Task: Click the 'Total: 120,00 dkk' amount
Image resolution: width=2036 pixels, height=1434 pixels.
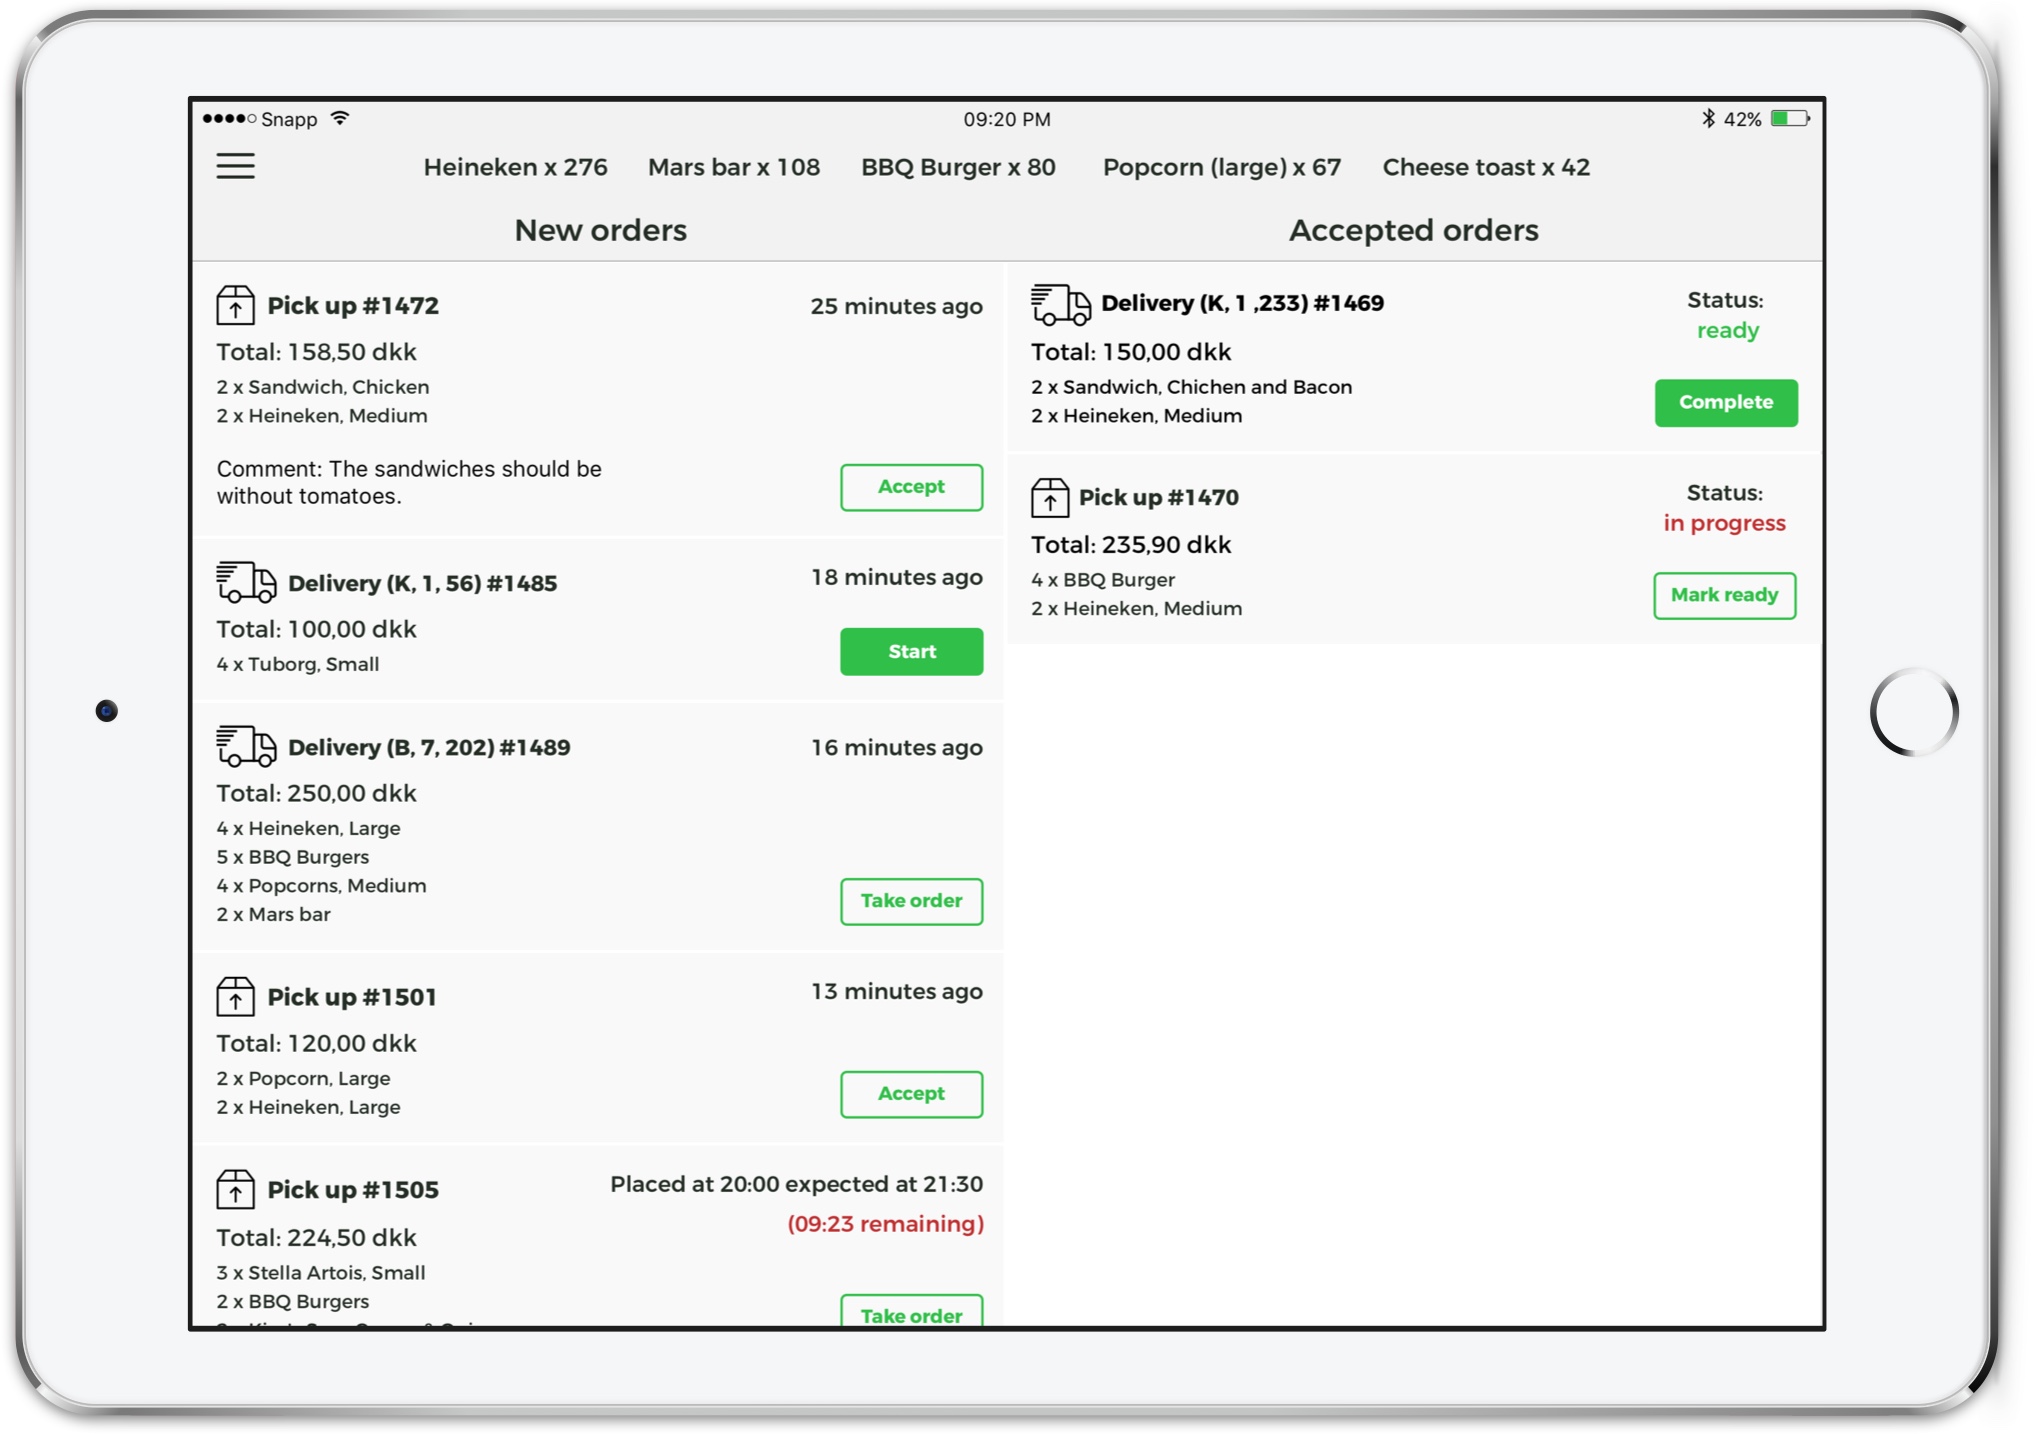Action: [316, 1043]
